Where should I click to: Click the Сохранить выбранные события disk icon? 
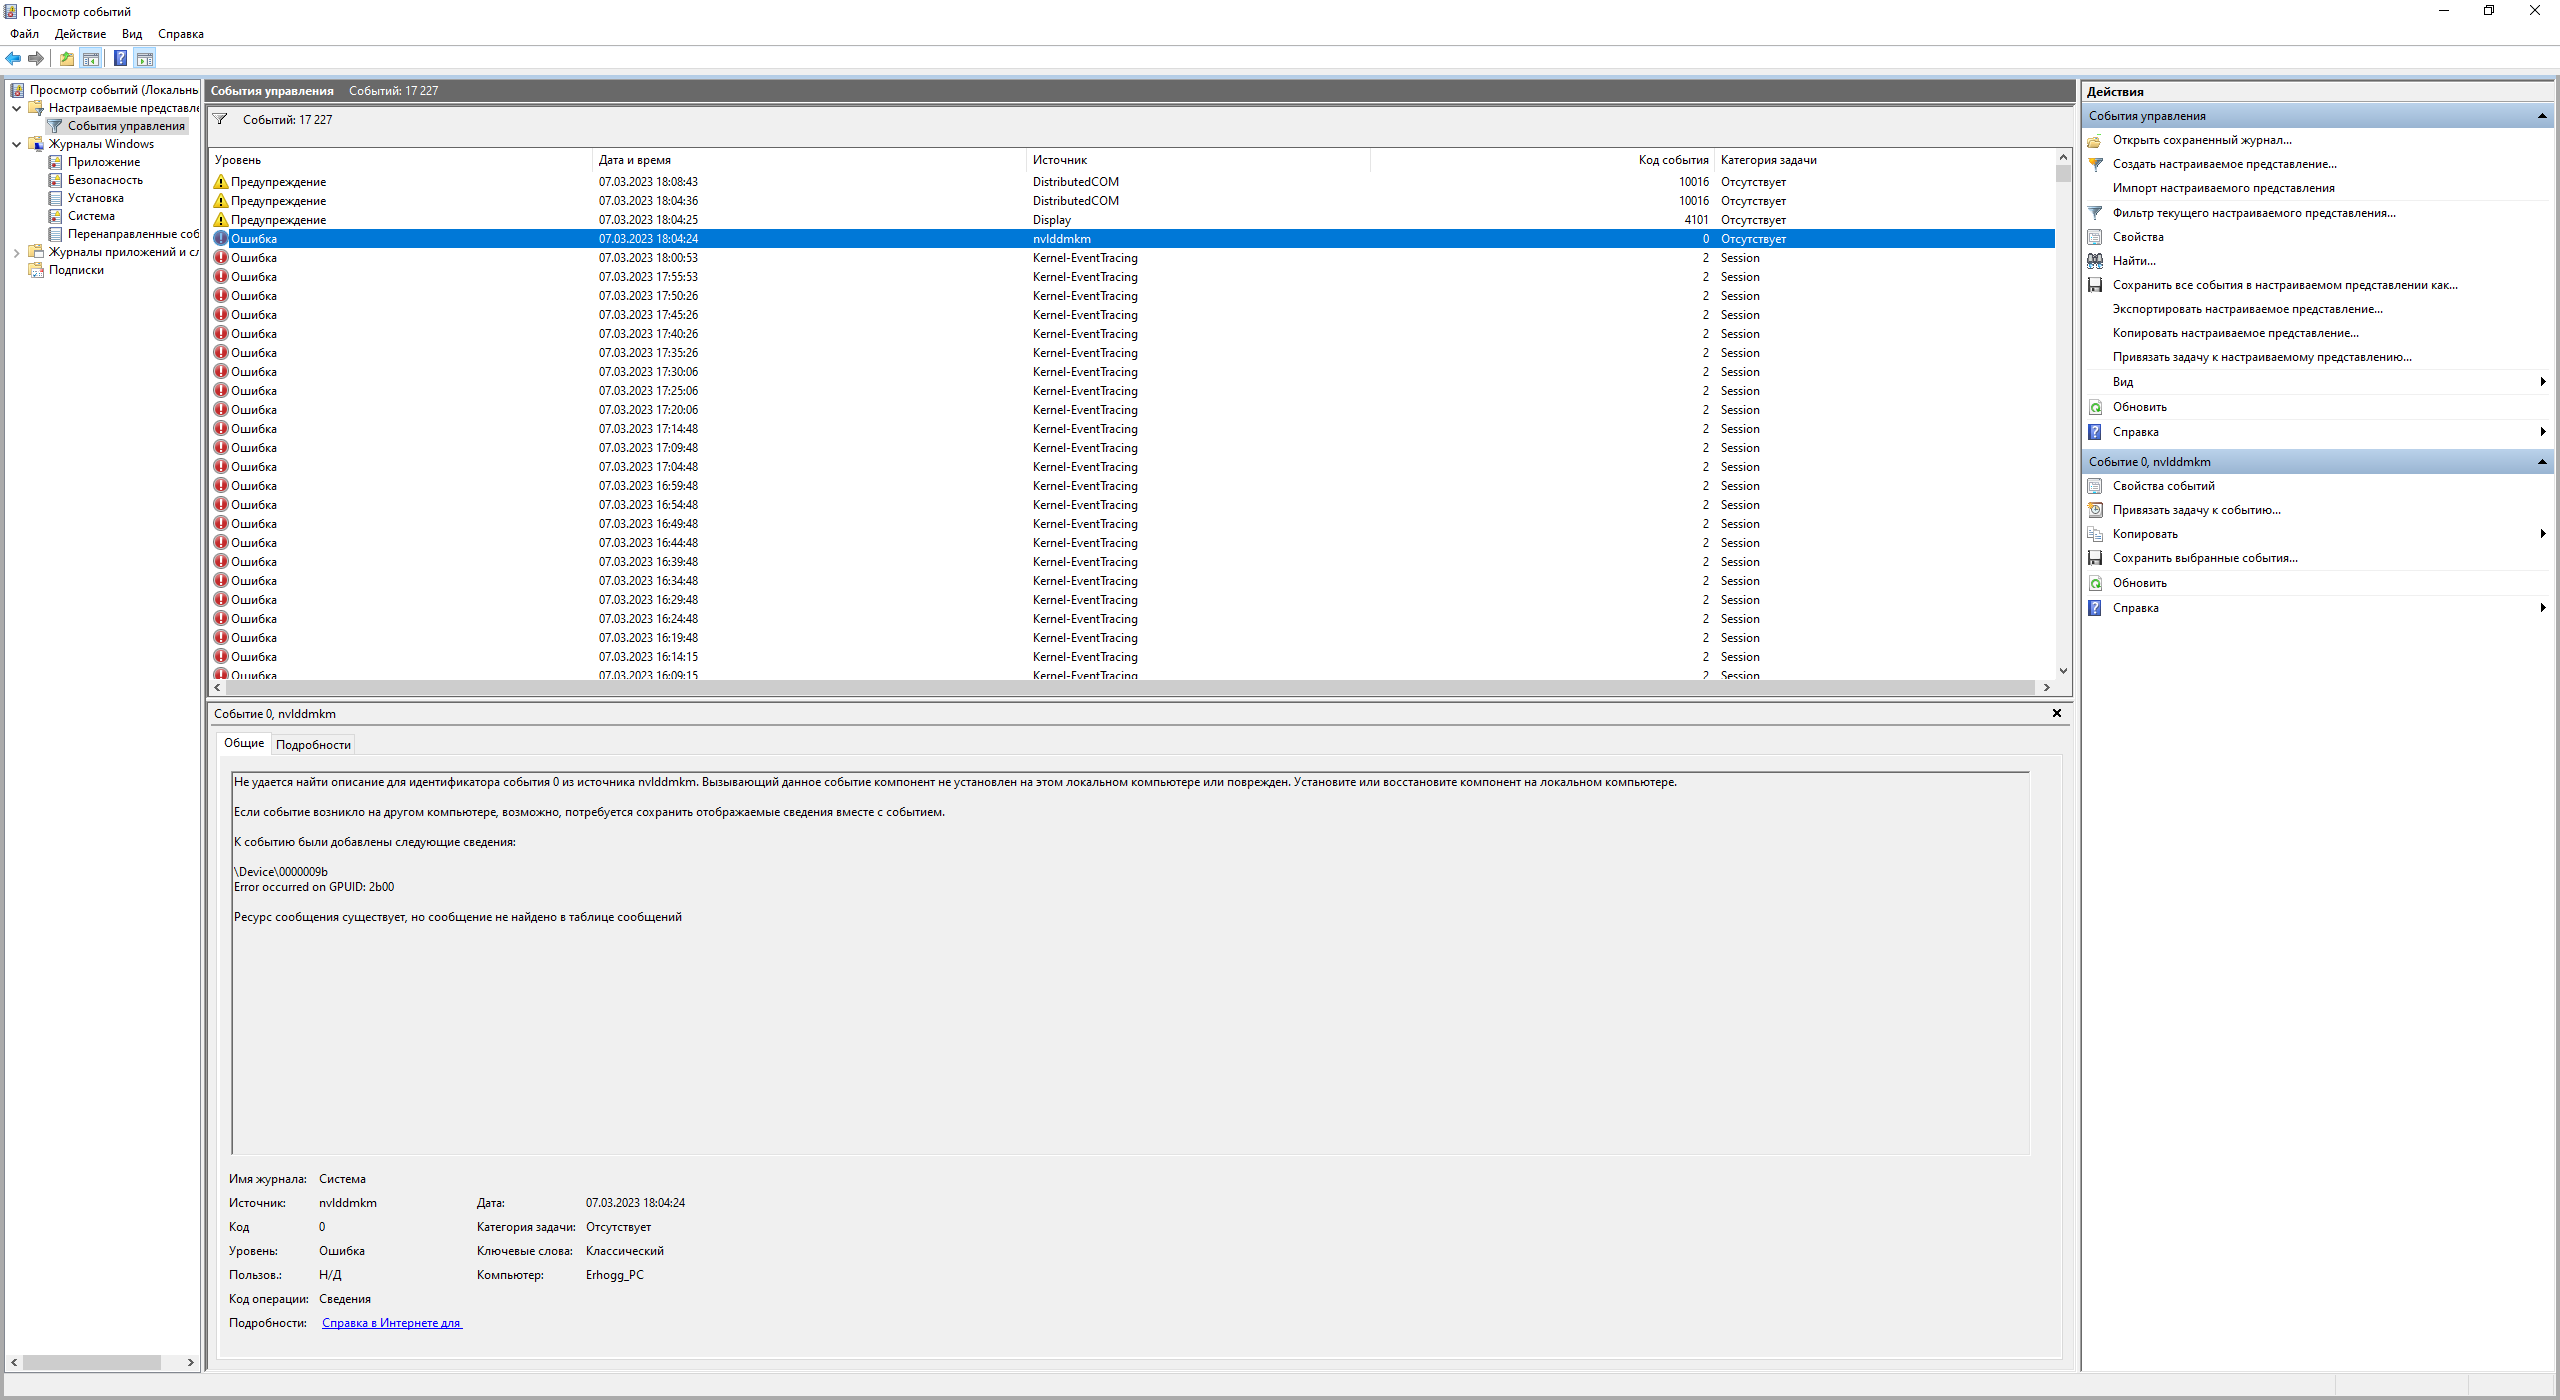pos(2095,558)
